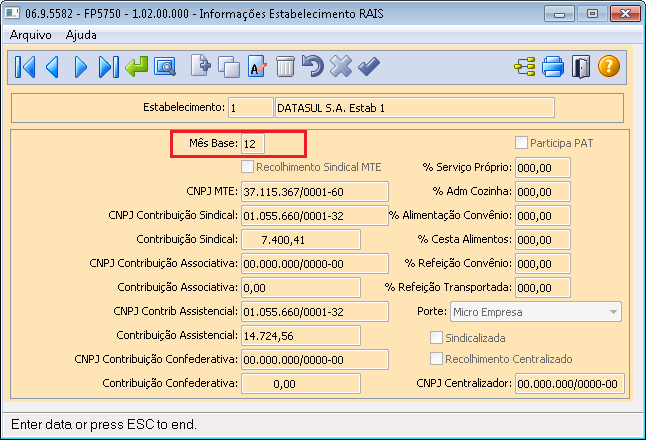Toggle the Participa PAT checkbox
Image resolution: width=646 pixels, height=440 pixels.
click(521, 143)
